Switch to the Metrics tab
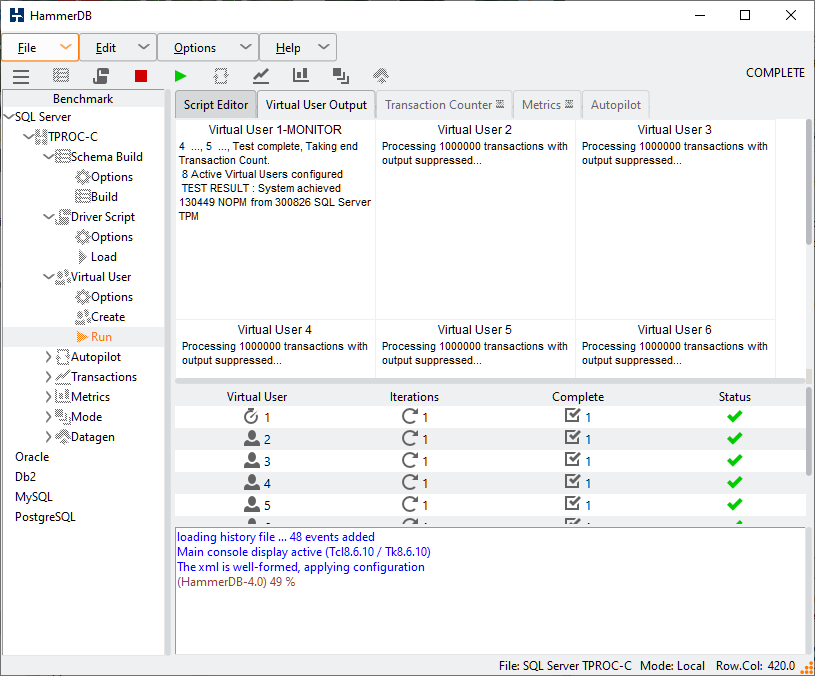This screenshot has height=676, width=815. pos(547,105)
